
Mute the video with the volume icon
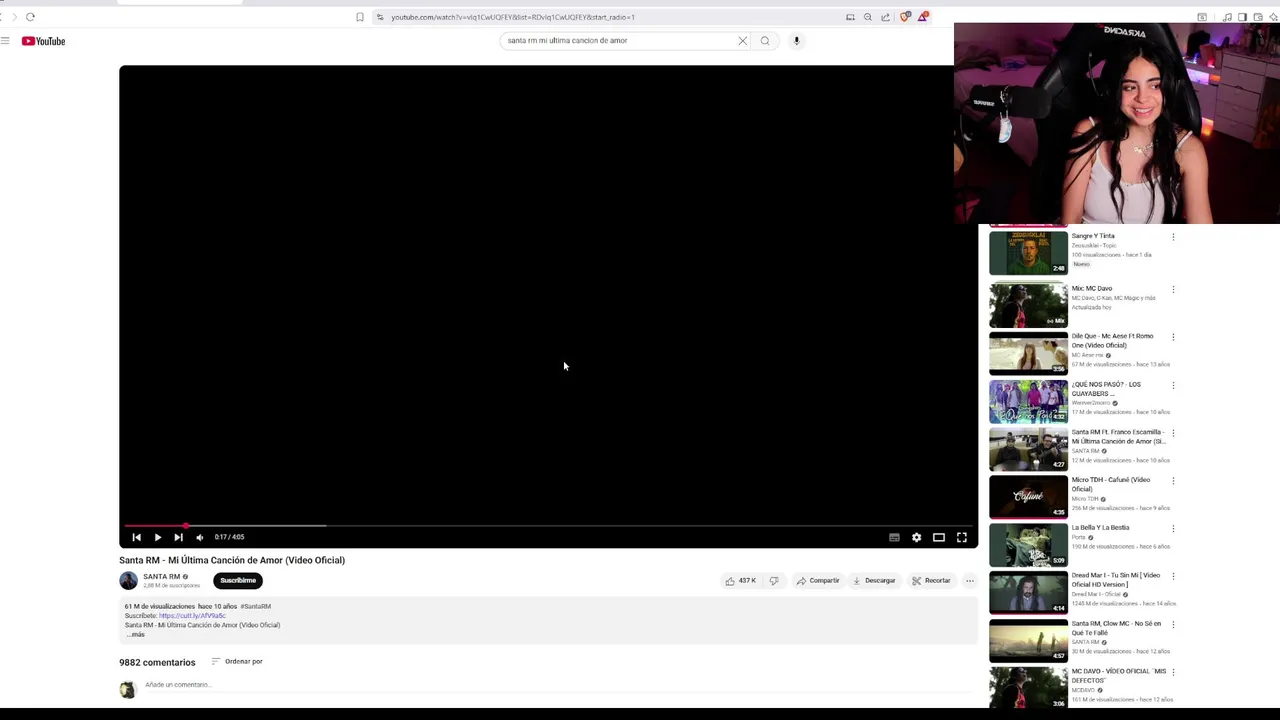[x=199, y=537]
